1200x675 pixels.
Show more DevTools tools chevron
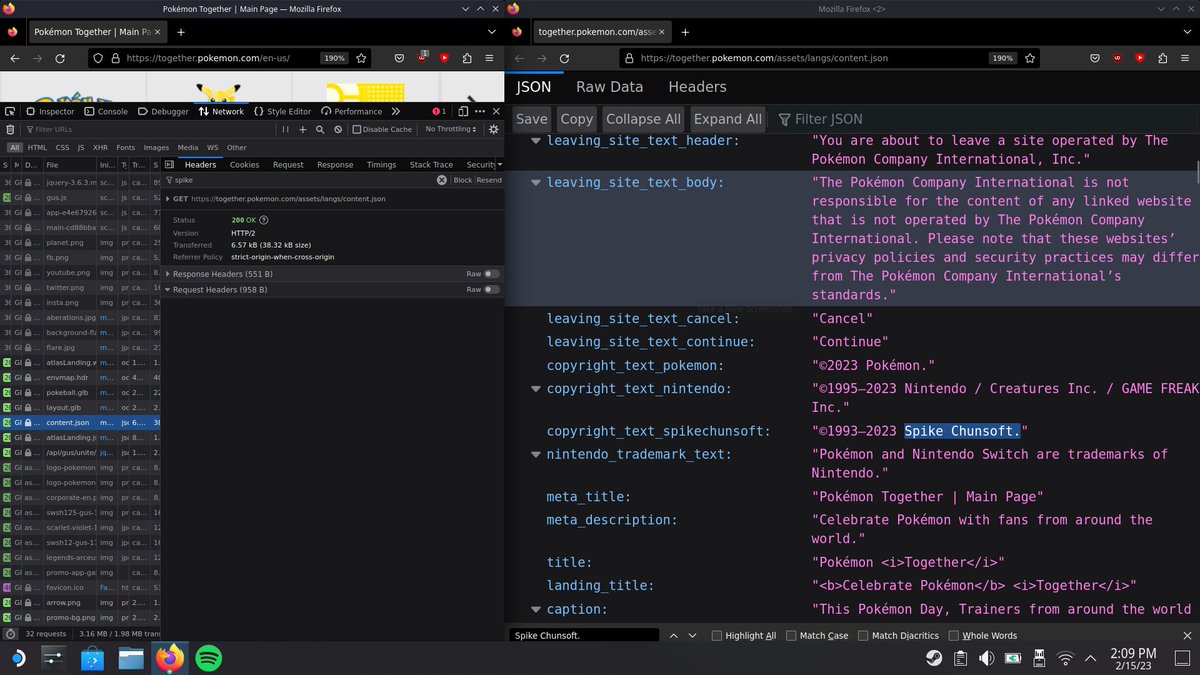397,111
